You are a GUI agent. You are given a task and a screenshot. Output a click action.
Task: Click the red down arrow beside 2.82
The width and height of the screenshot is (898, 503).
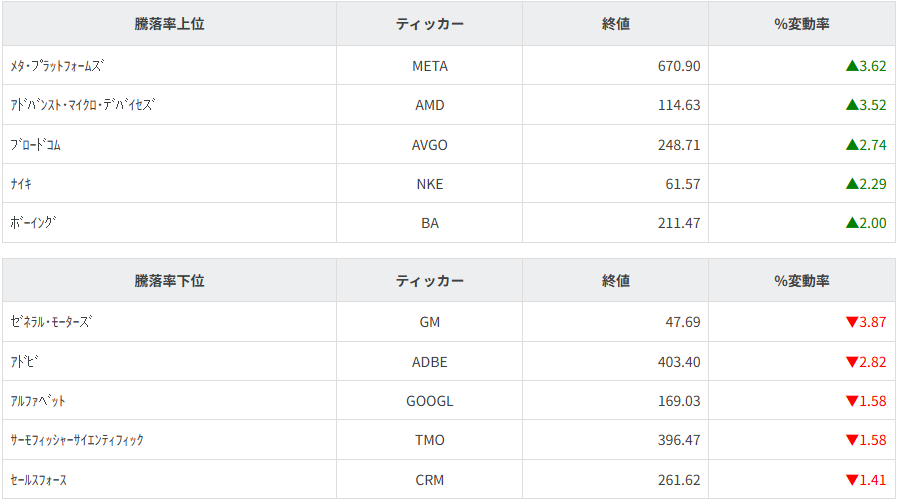[852, 362]
